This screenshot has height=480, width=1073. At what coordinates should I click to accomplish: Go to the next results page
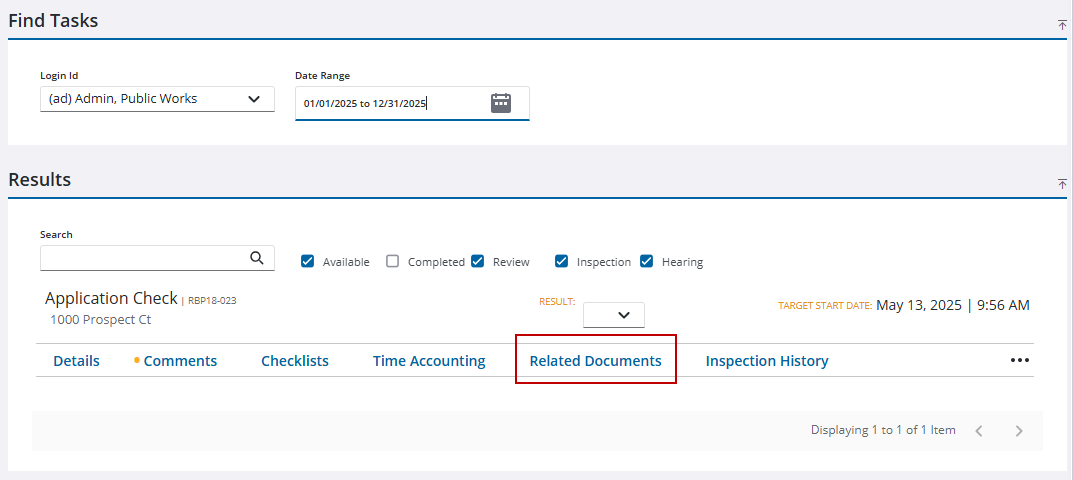tap(1019, 431)
